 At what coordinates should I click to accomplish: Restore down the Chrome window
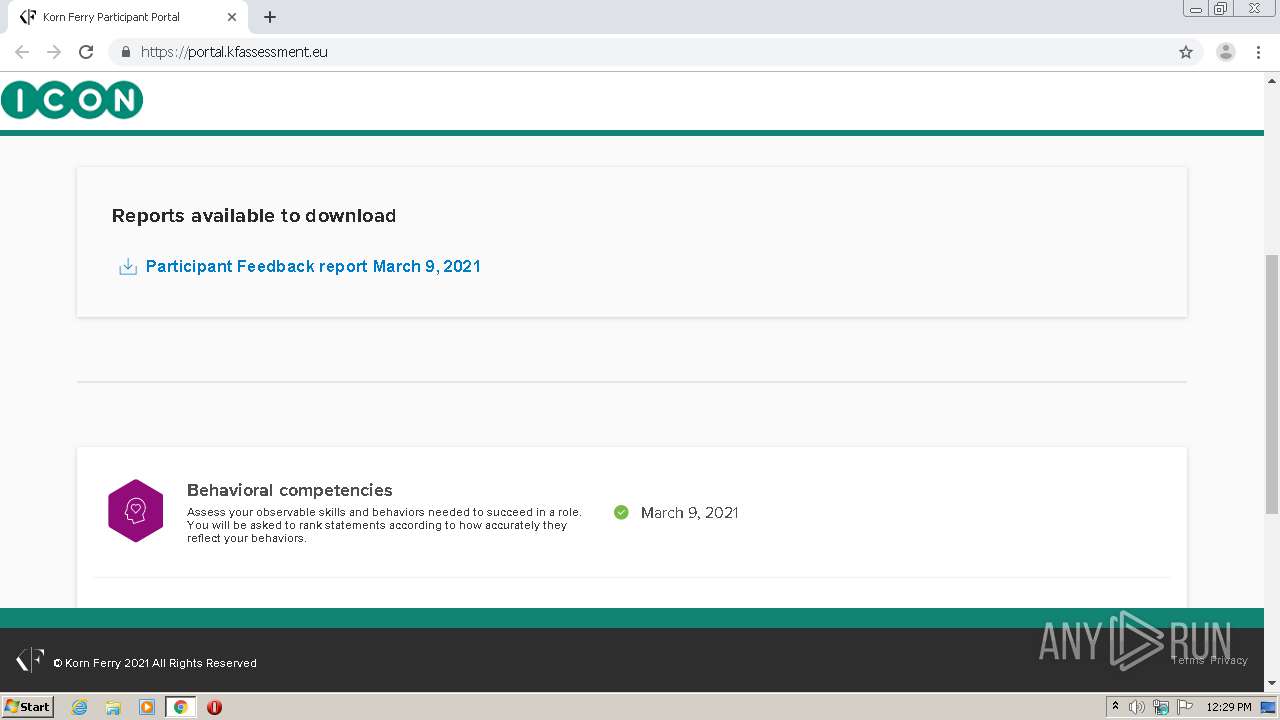tap(1221, 9)
